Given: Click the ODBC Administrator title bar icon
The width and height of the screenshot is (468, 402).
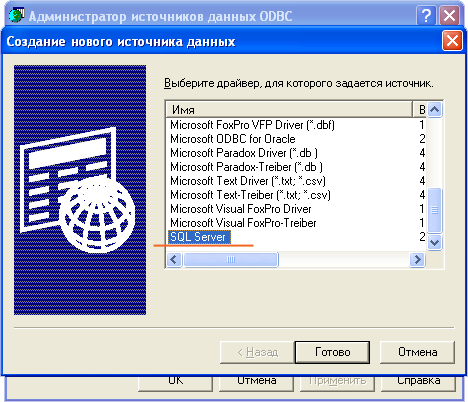Looking at the screenshot, I should 16,15.
